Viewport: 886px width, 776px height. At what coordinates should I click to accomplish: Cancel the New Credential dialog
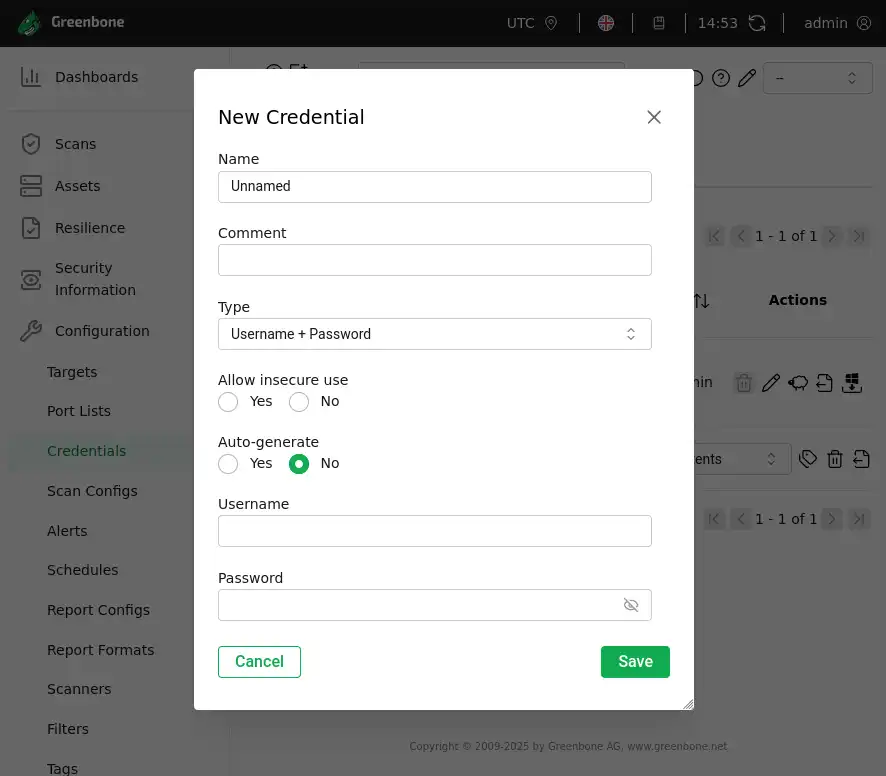pyautogui.click(x=259, y=662)
